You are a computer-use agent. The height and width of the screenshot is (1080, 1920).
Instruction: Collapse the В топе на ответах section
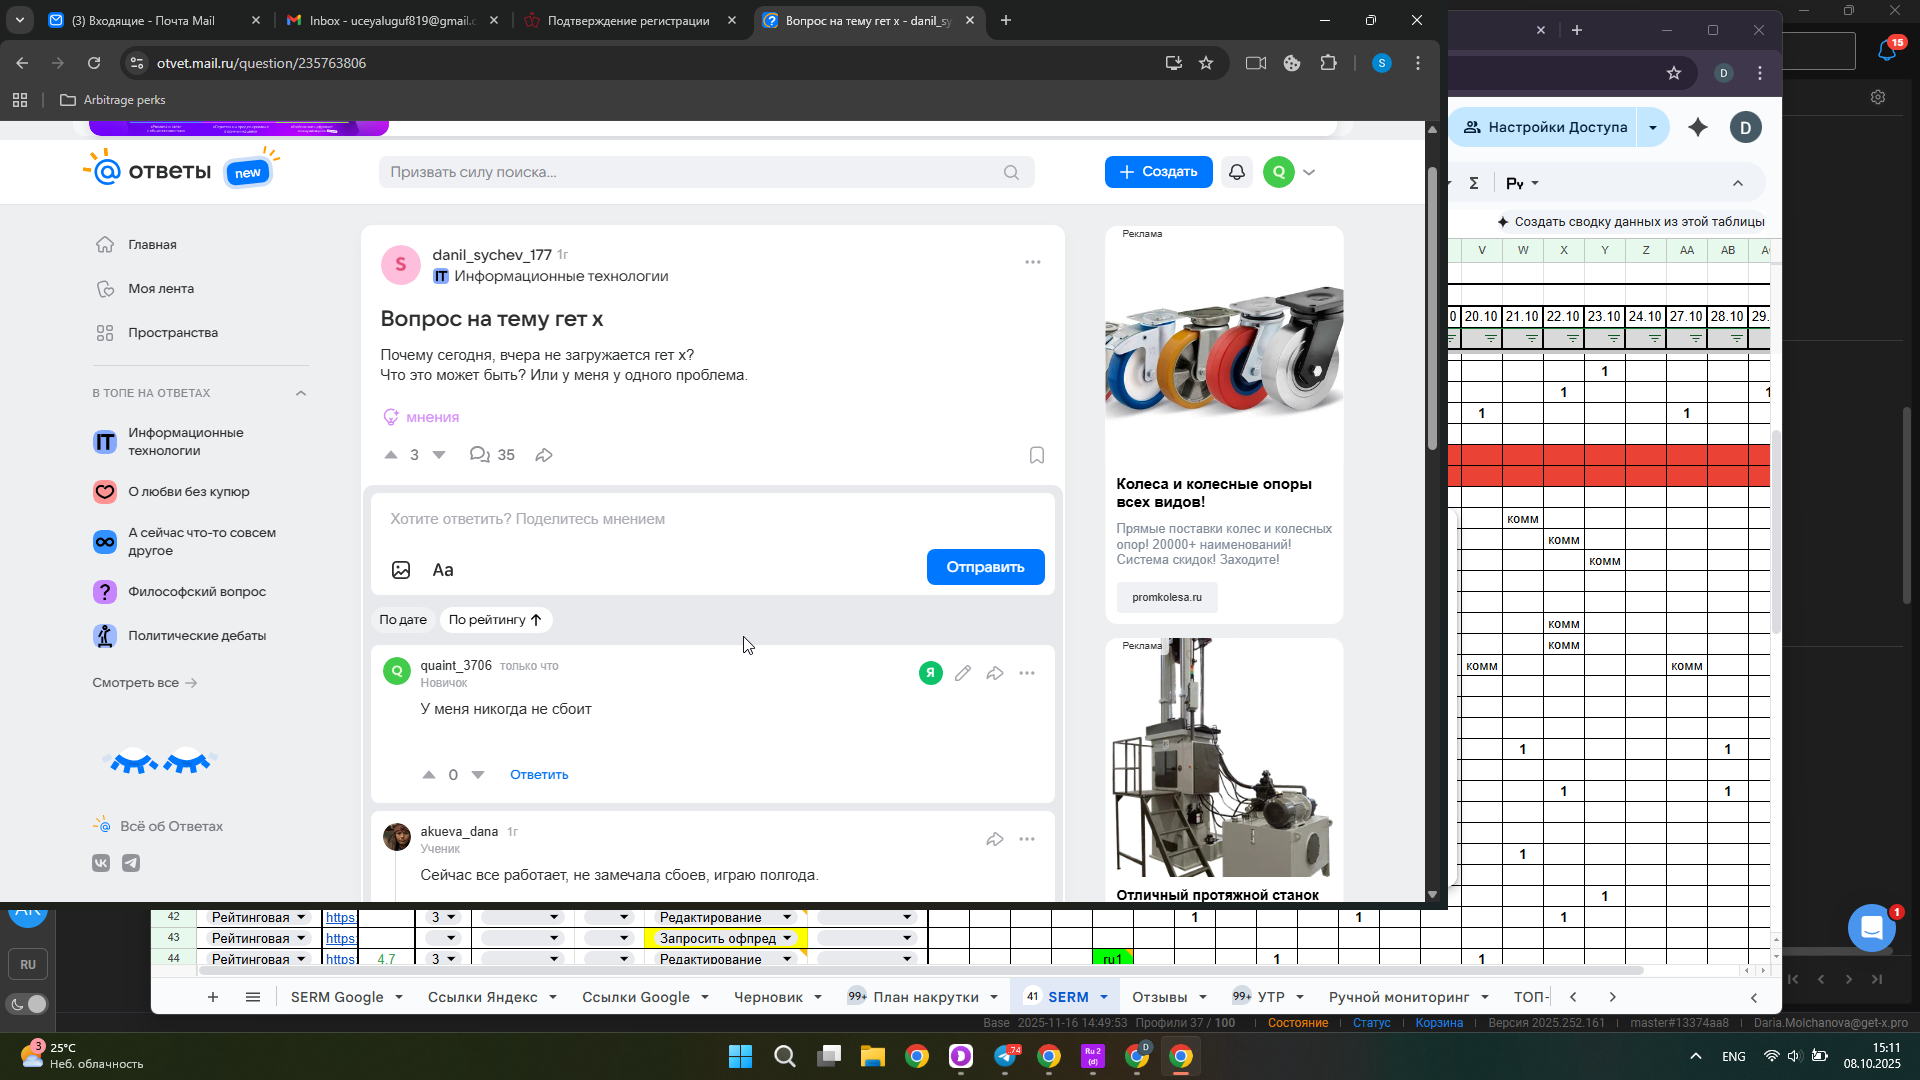point(301,393)
